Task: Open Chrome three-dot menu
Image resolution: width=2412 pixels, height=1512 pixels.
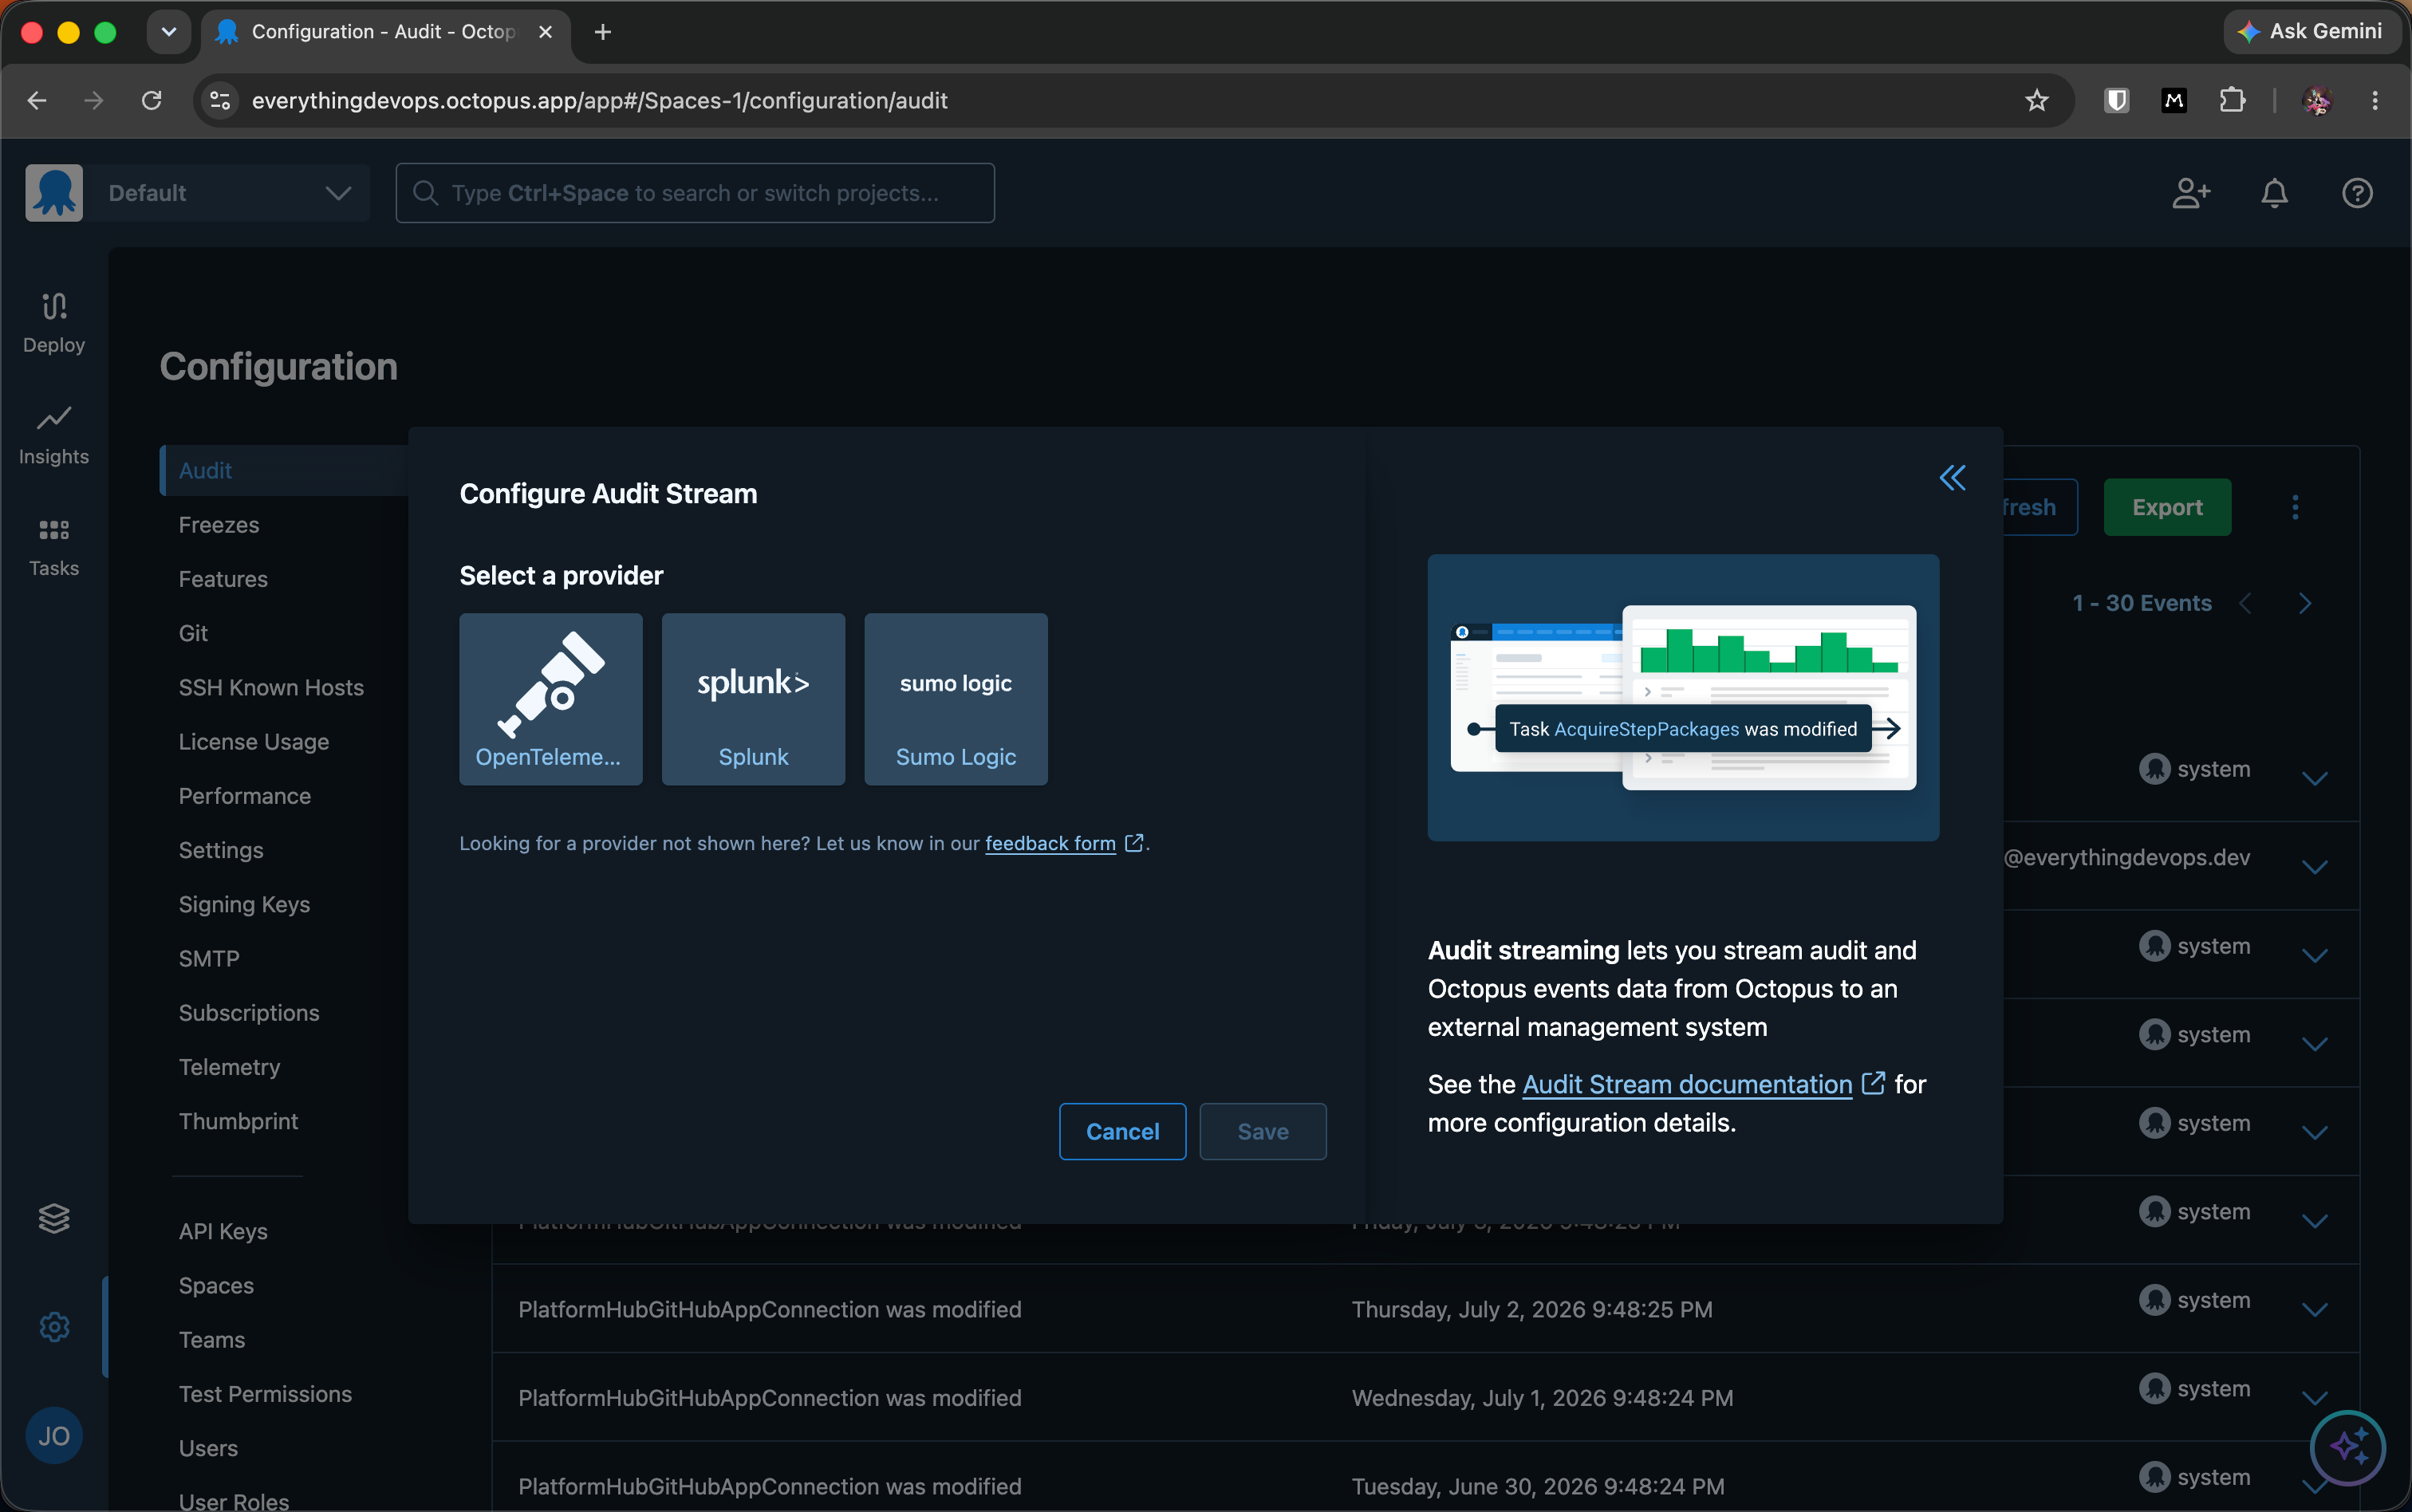Action: pyautogui.click(x=2375, y=100)
